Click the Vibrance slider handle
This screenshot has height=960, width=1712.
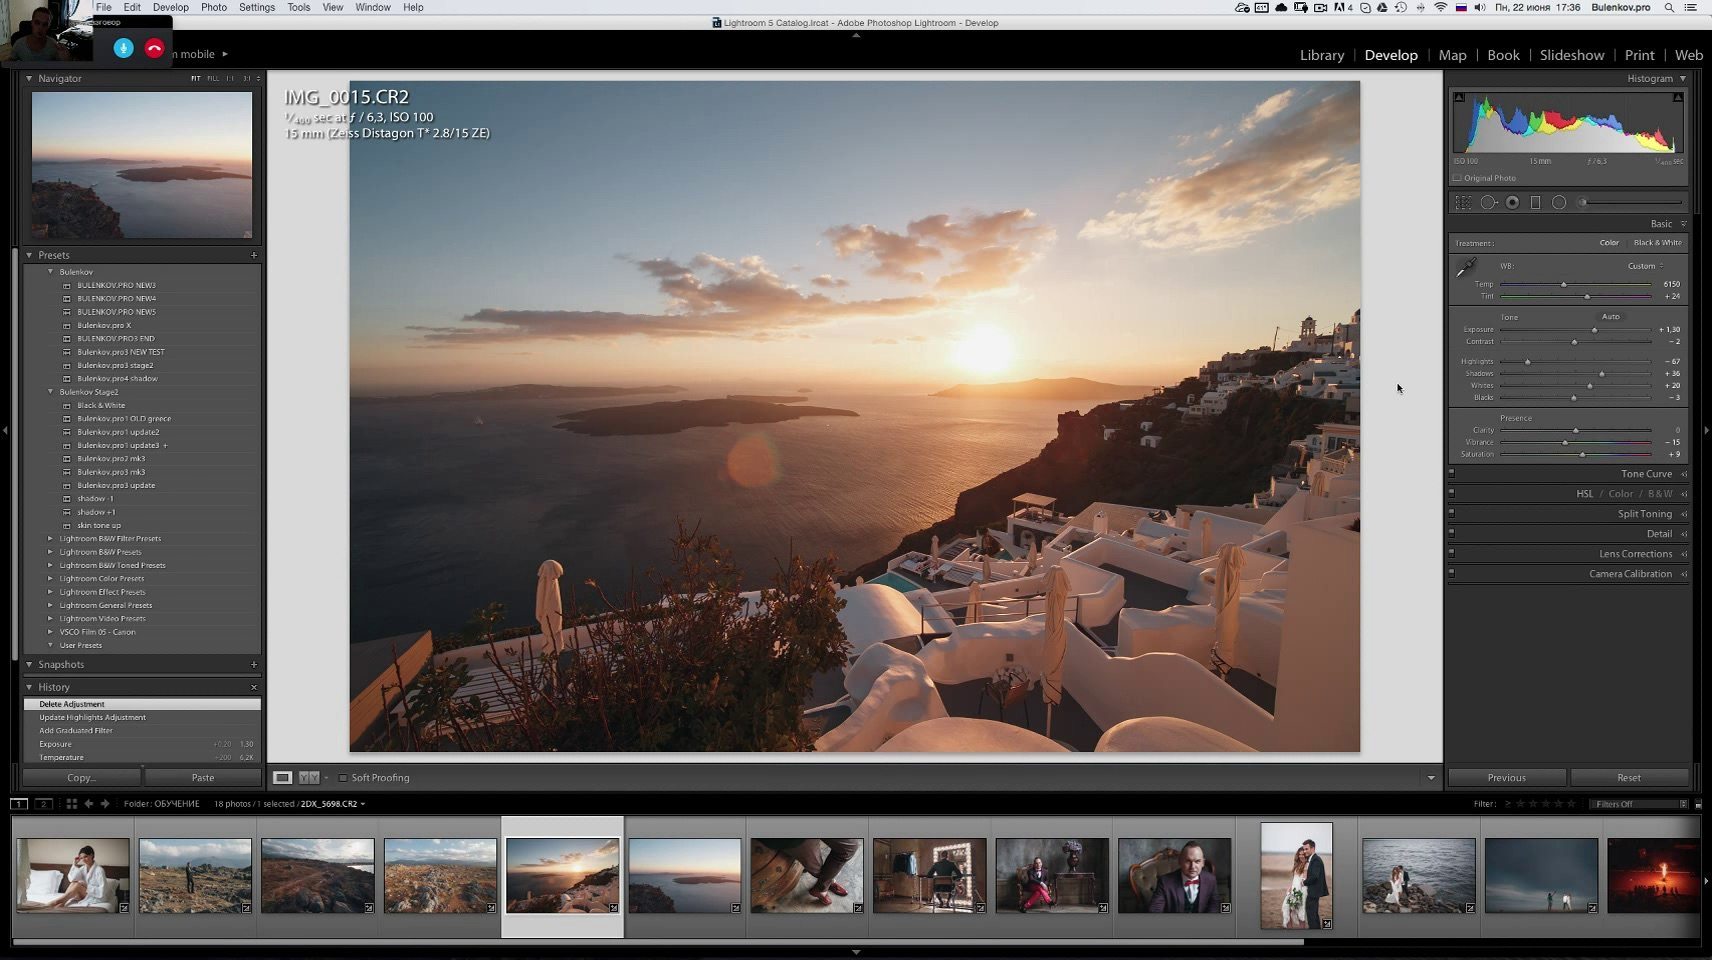click(x=1565, y=442)
